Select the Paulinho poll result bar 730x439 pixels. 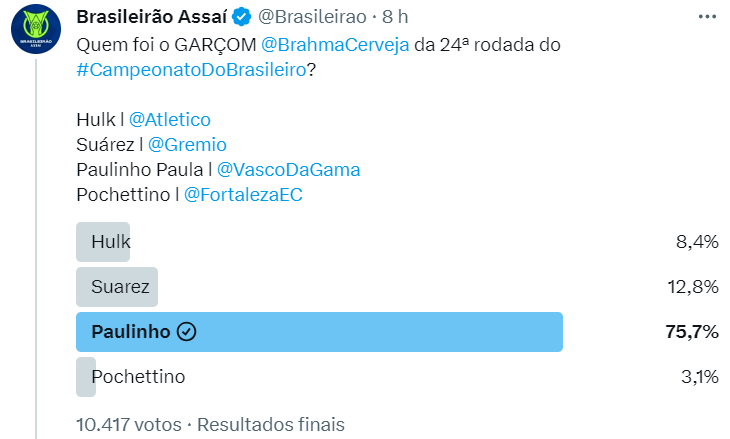click(319, 332)
